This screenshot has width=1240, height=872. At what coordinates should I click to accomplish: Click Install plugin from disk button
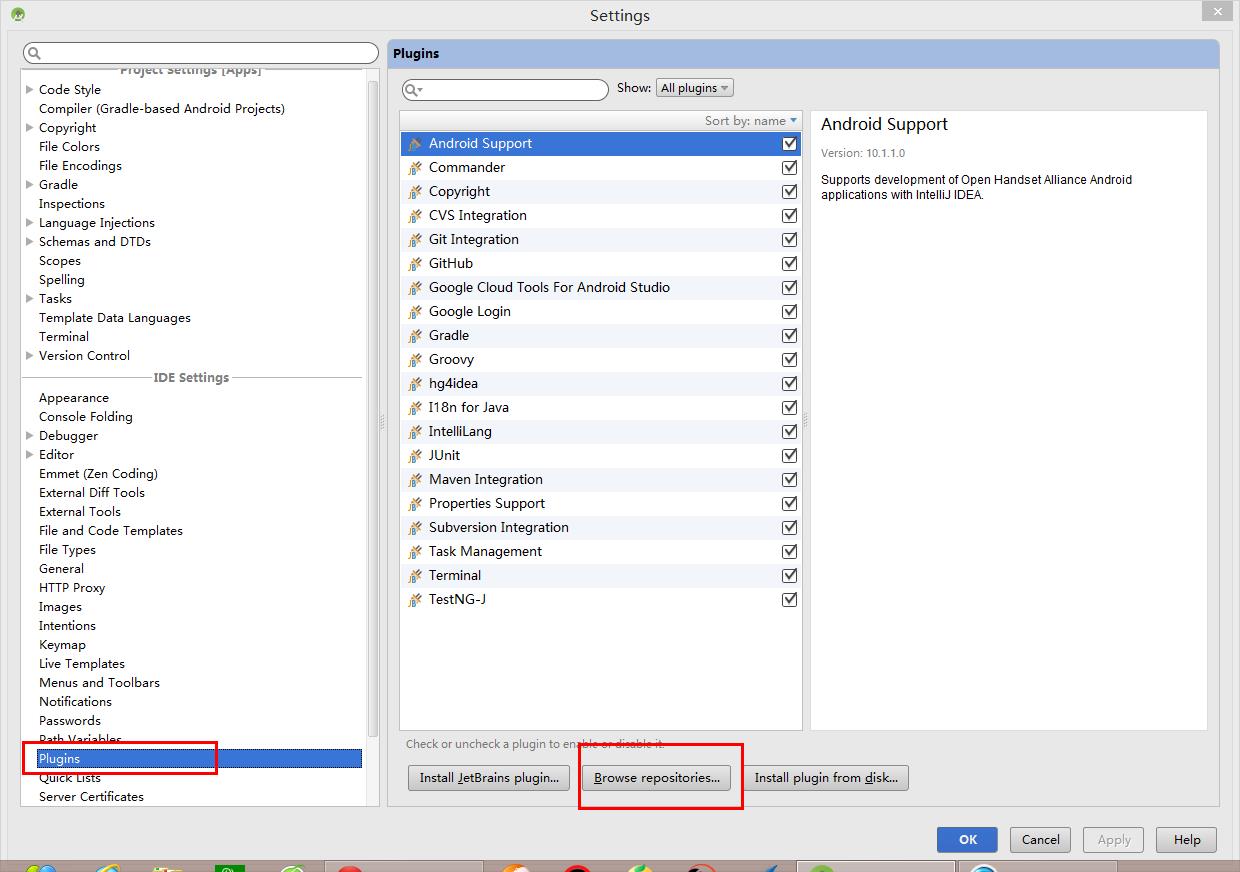tap(826, 777)
